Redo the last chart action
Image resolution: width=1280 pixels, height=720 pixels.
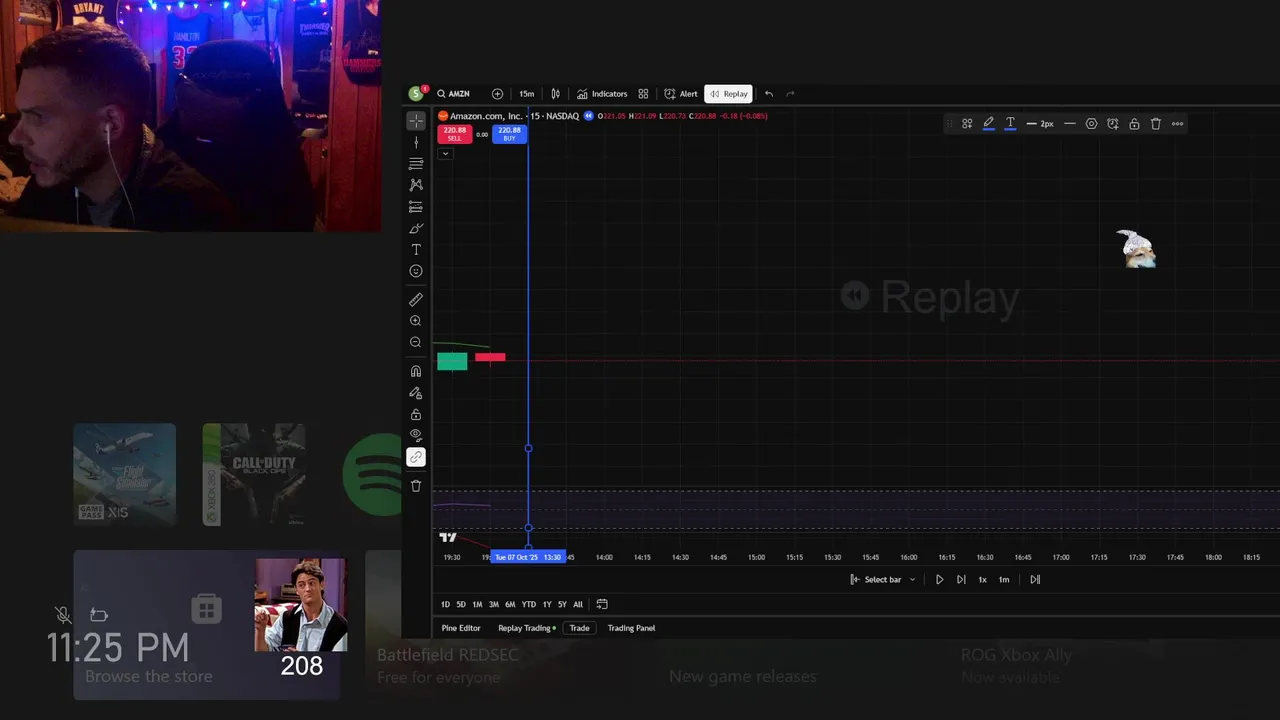791,94
